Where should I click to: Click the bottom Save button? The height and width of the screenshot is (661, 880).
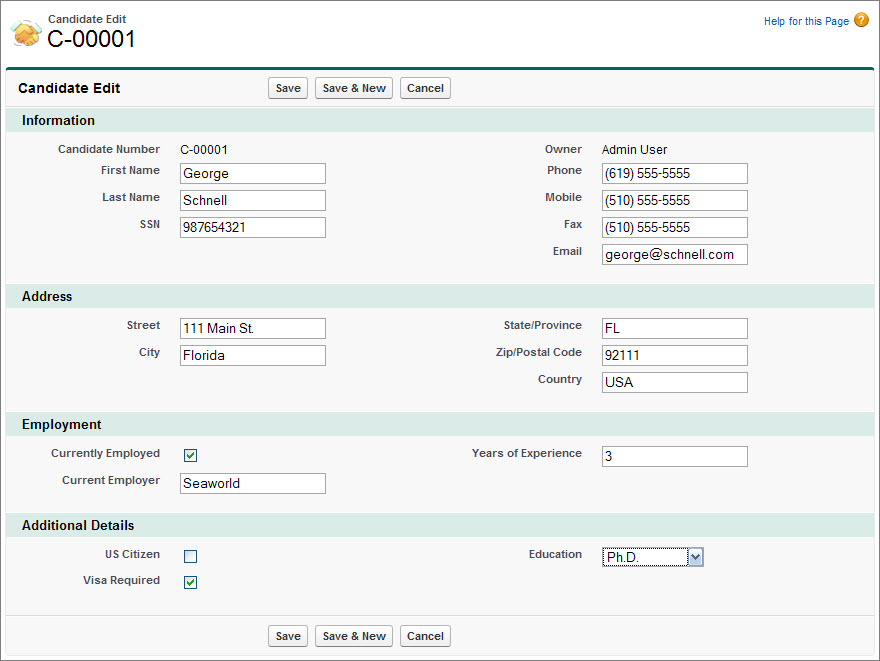pos(288,636)
